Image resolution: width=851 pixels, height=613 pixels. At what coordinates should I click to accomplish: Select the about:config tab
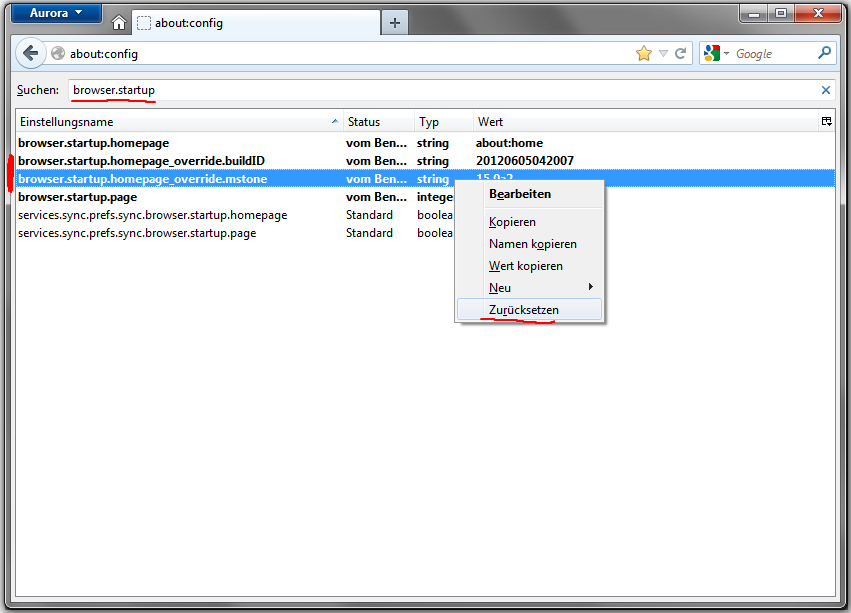click(255, 23)
